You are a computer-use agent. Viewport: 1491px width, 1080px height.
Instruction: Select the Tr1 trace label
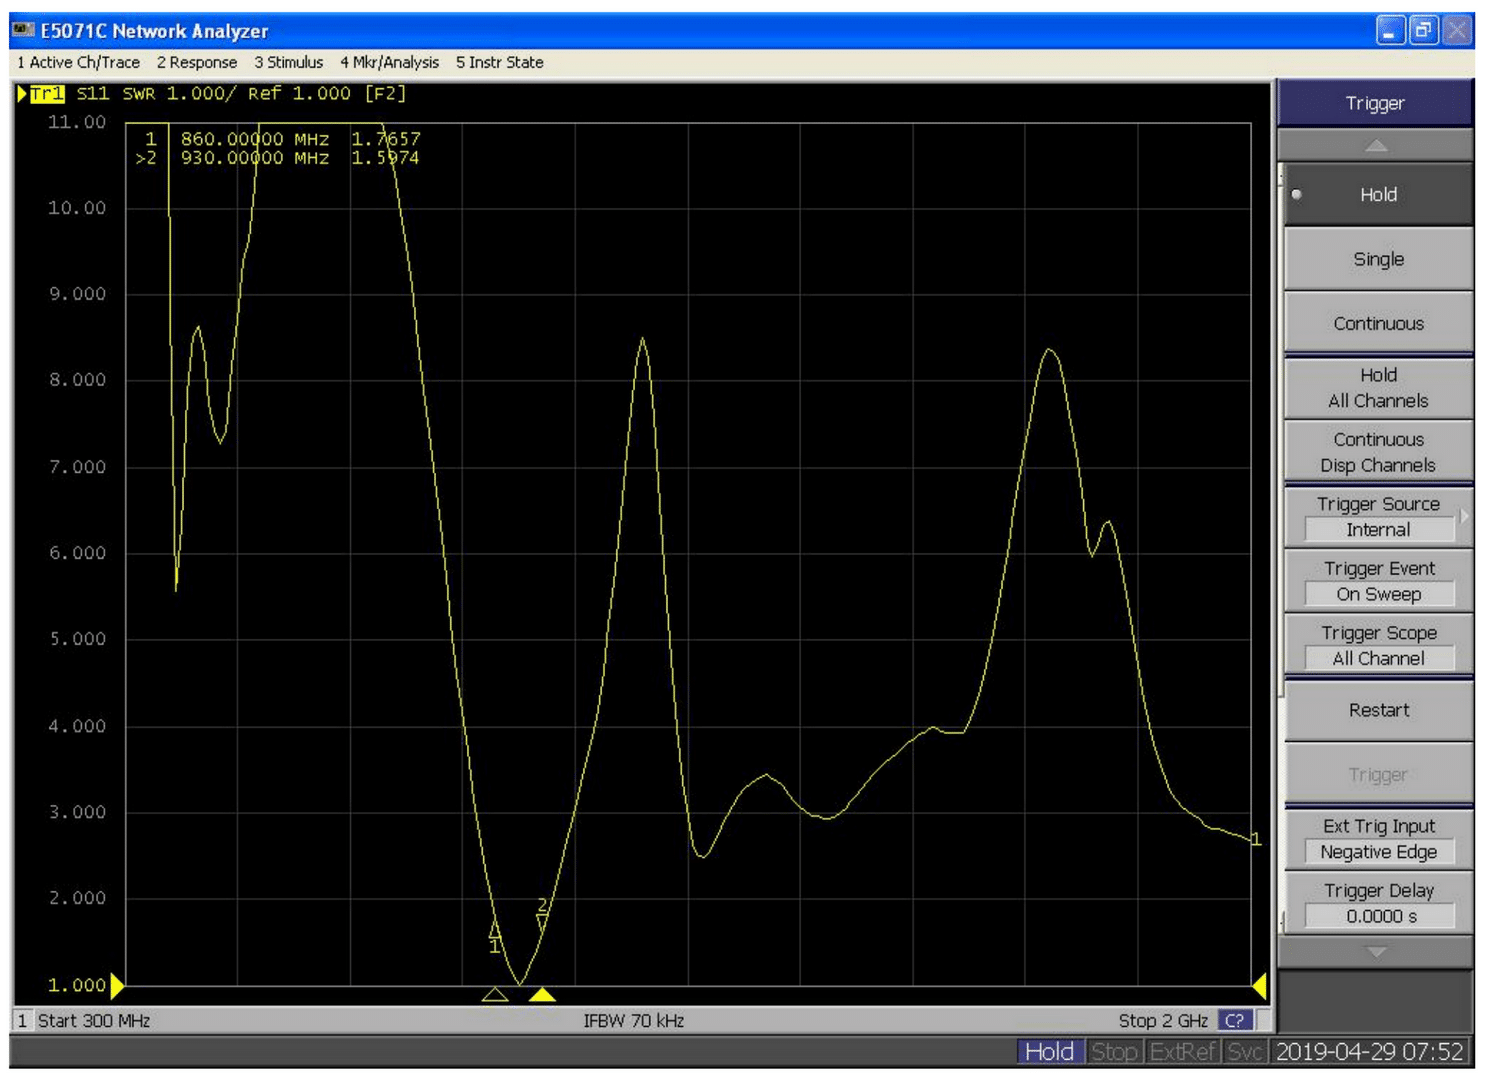(47, 93)
